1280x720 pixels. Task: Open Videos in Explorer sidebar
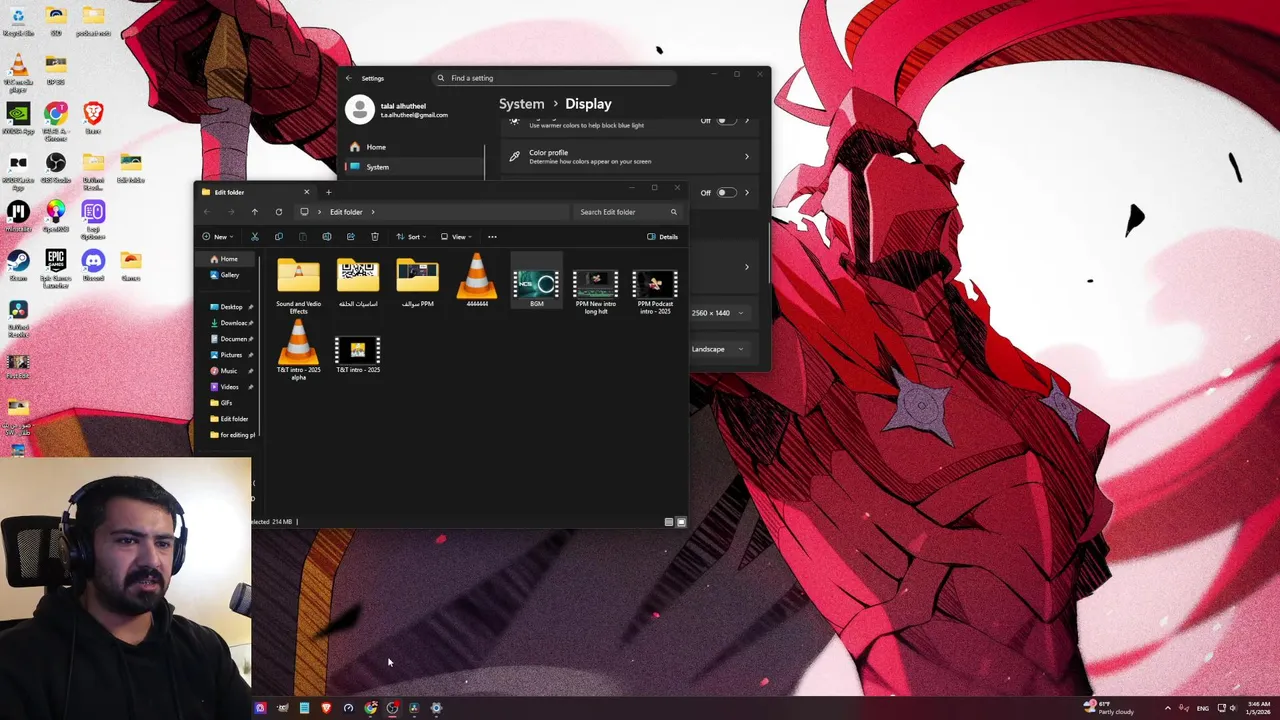click(x=225, y=387)
